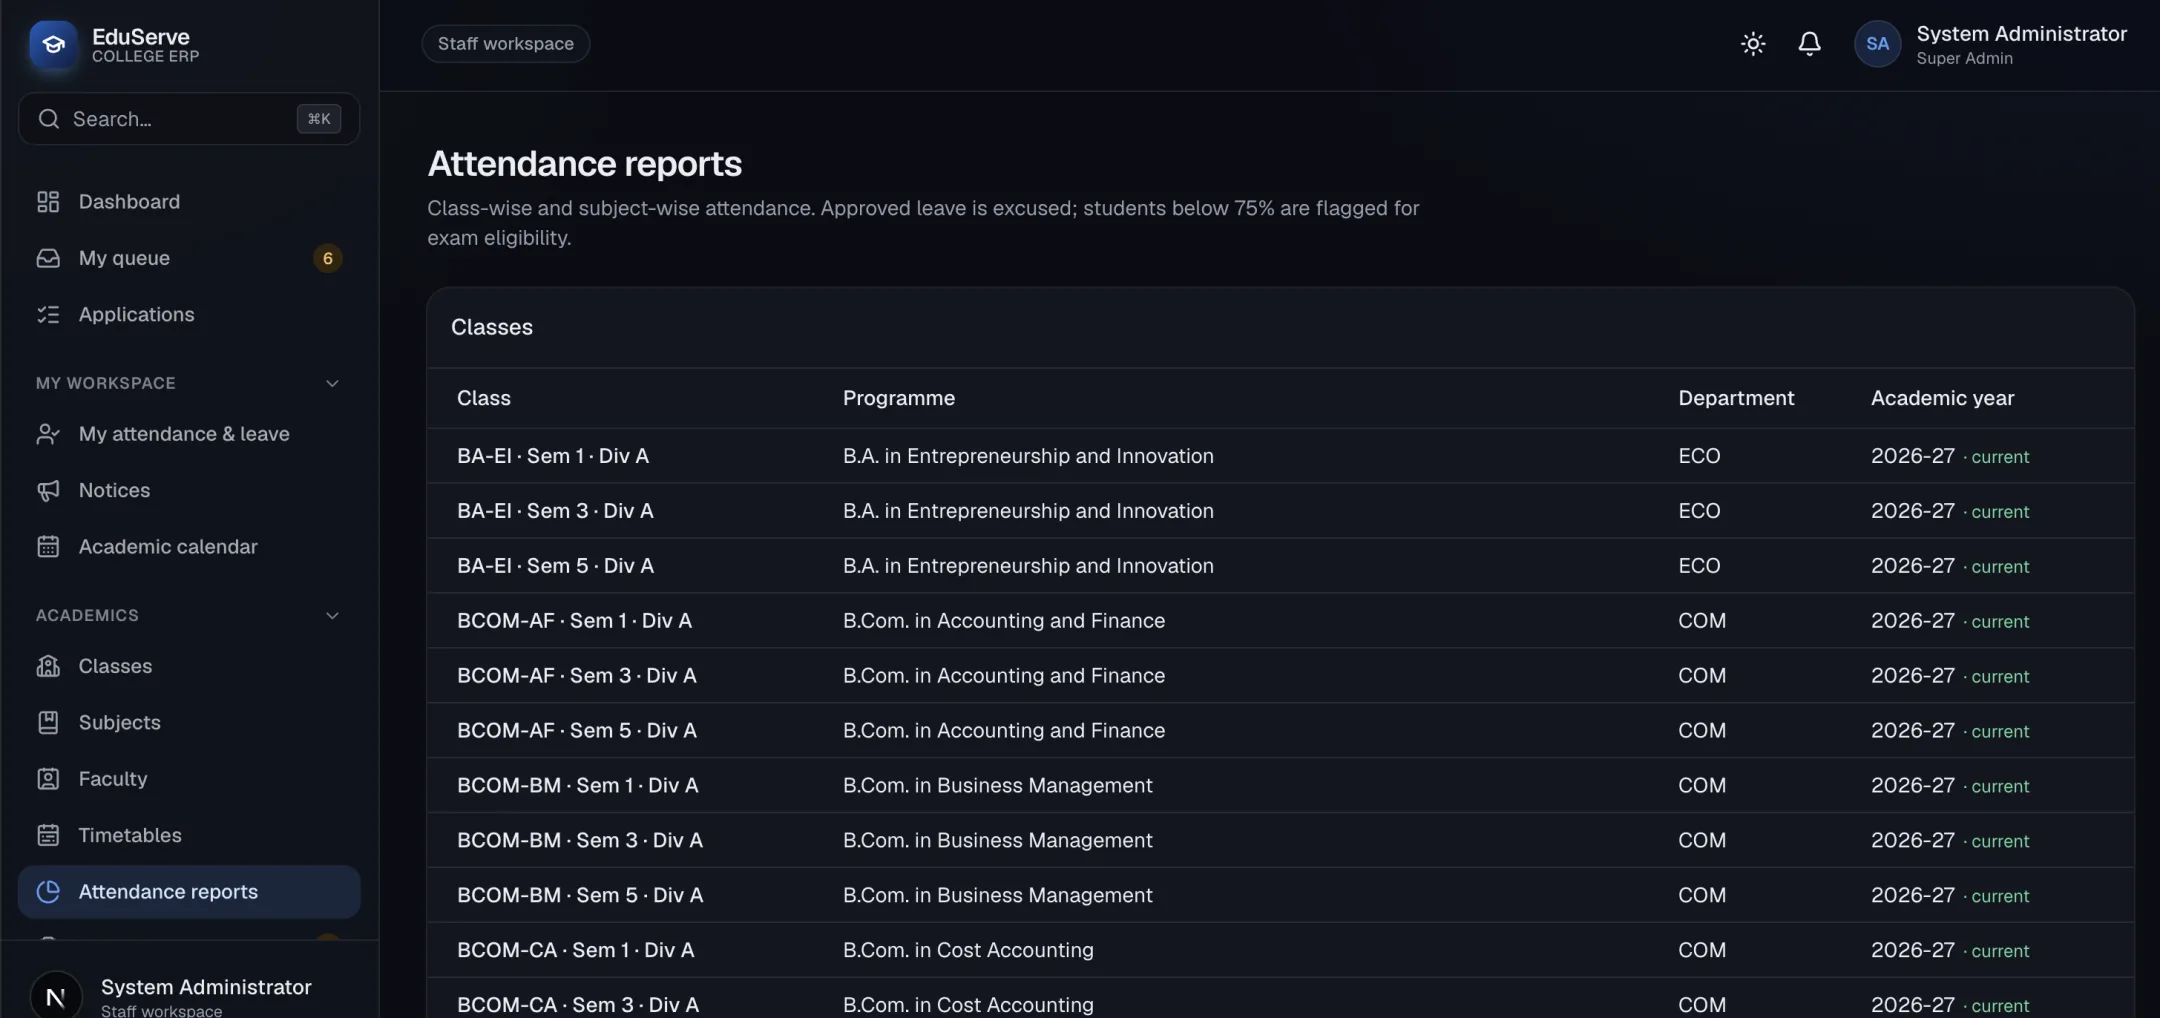The image size is (2160, 1018).
Task: Open row BCOM-BM · Sem 1 · Div A
Action: pos(1280,786)
